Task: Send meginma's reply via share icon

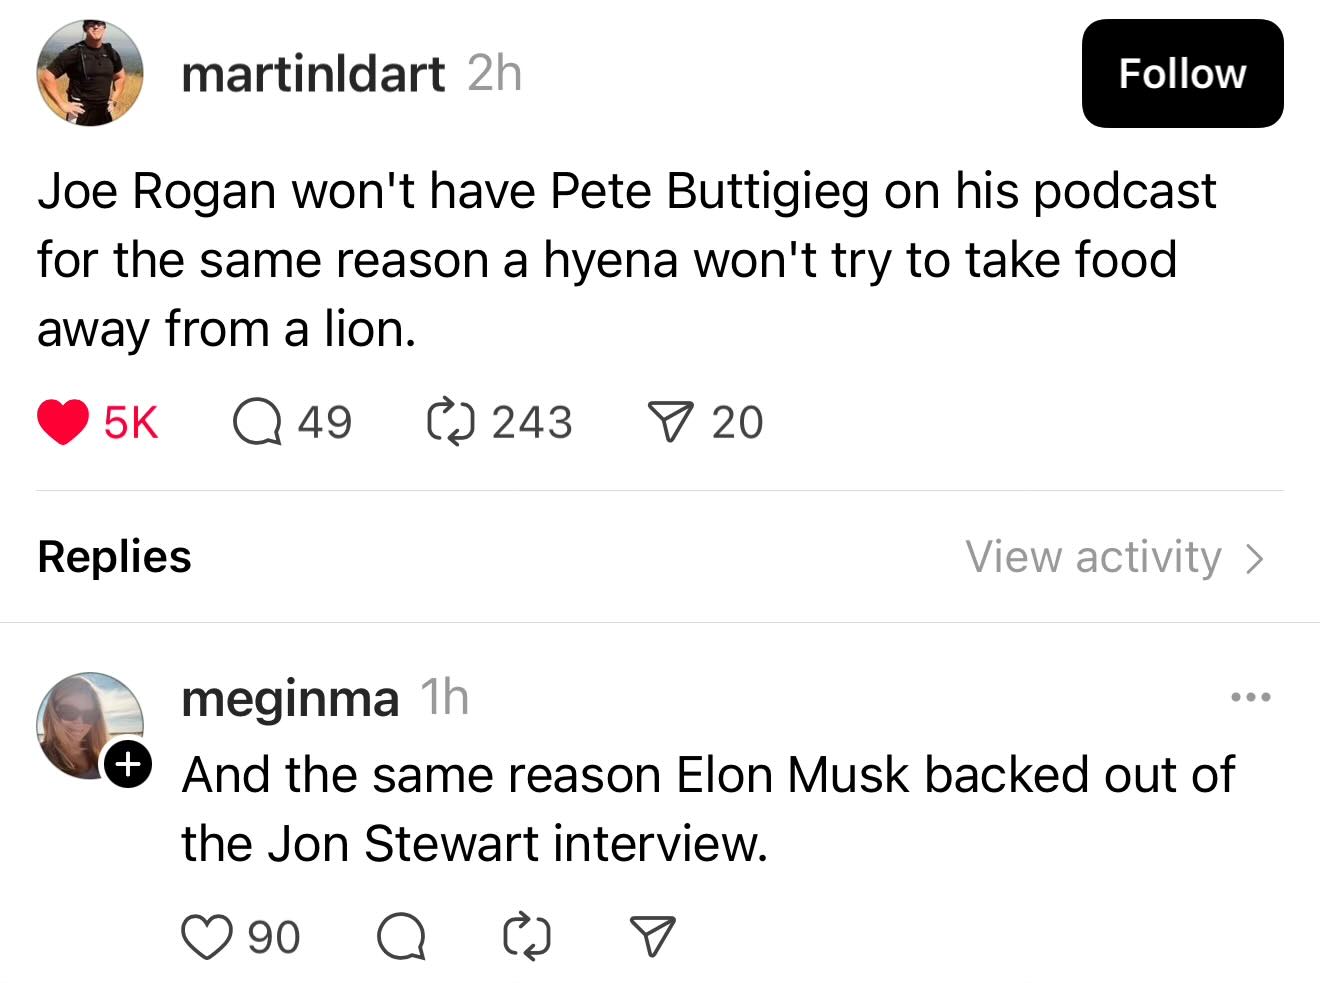Action: click(x=652, y=938)
